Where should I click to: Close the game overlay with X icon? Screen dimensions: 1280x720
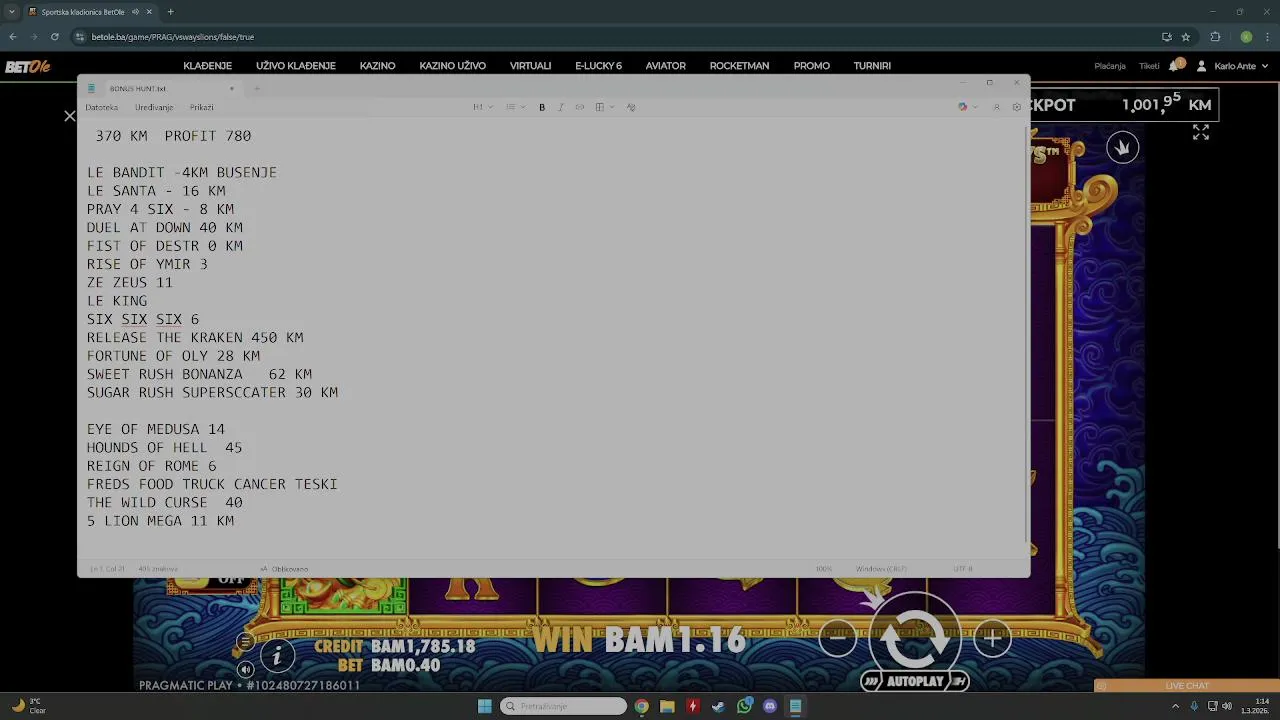pos(70,116)
